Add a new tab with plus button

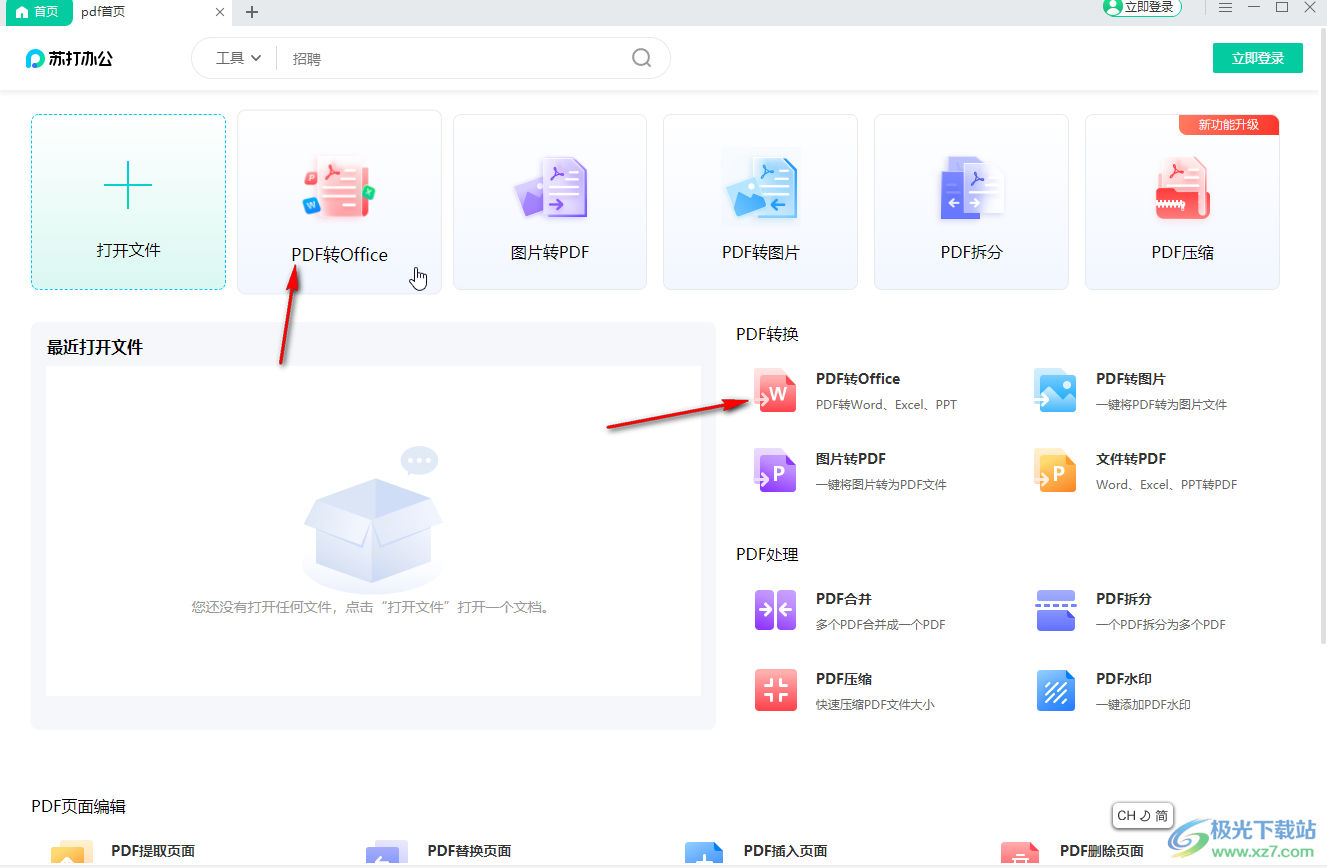[x=252, y=12]
